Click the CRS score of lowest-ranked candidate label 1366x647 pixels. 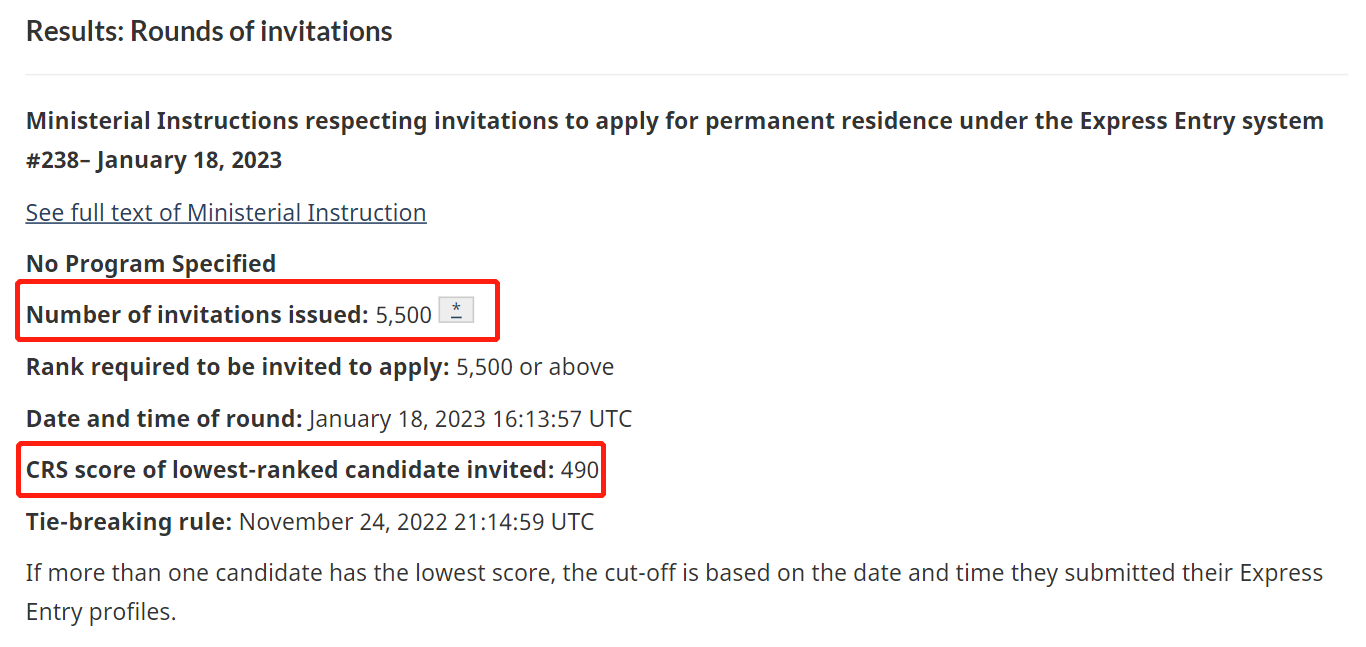[290, 469]
